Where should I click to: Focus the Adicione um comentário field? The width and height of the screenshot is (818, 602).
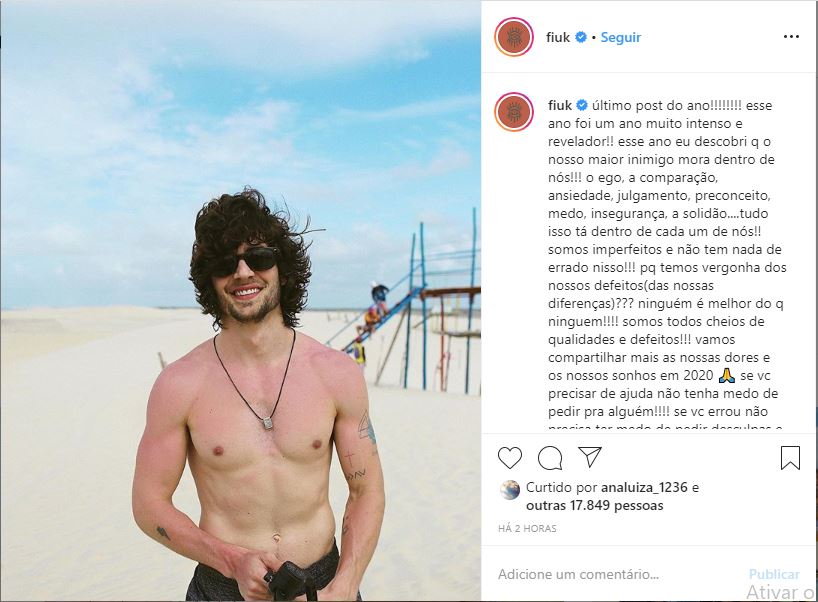[616, 574]
